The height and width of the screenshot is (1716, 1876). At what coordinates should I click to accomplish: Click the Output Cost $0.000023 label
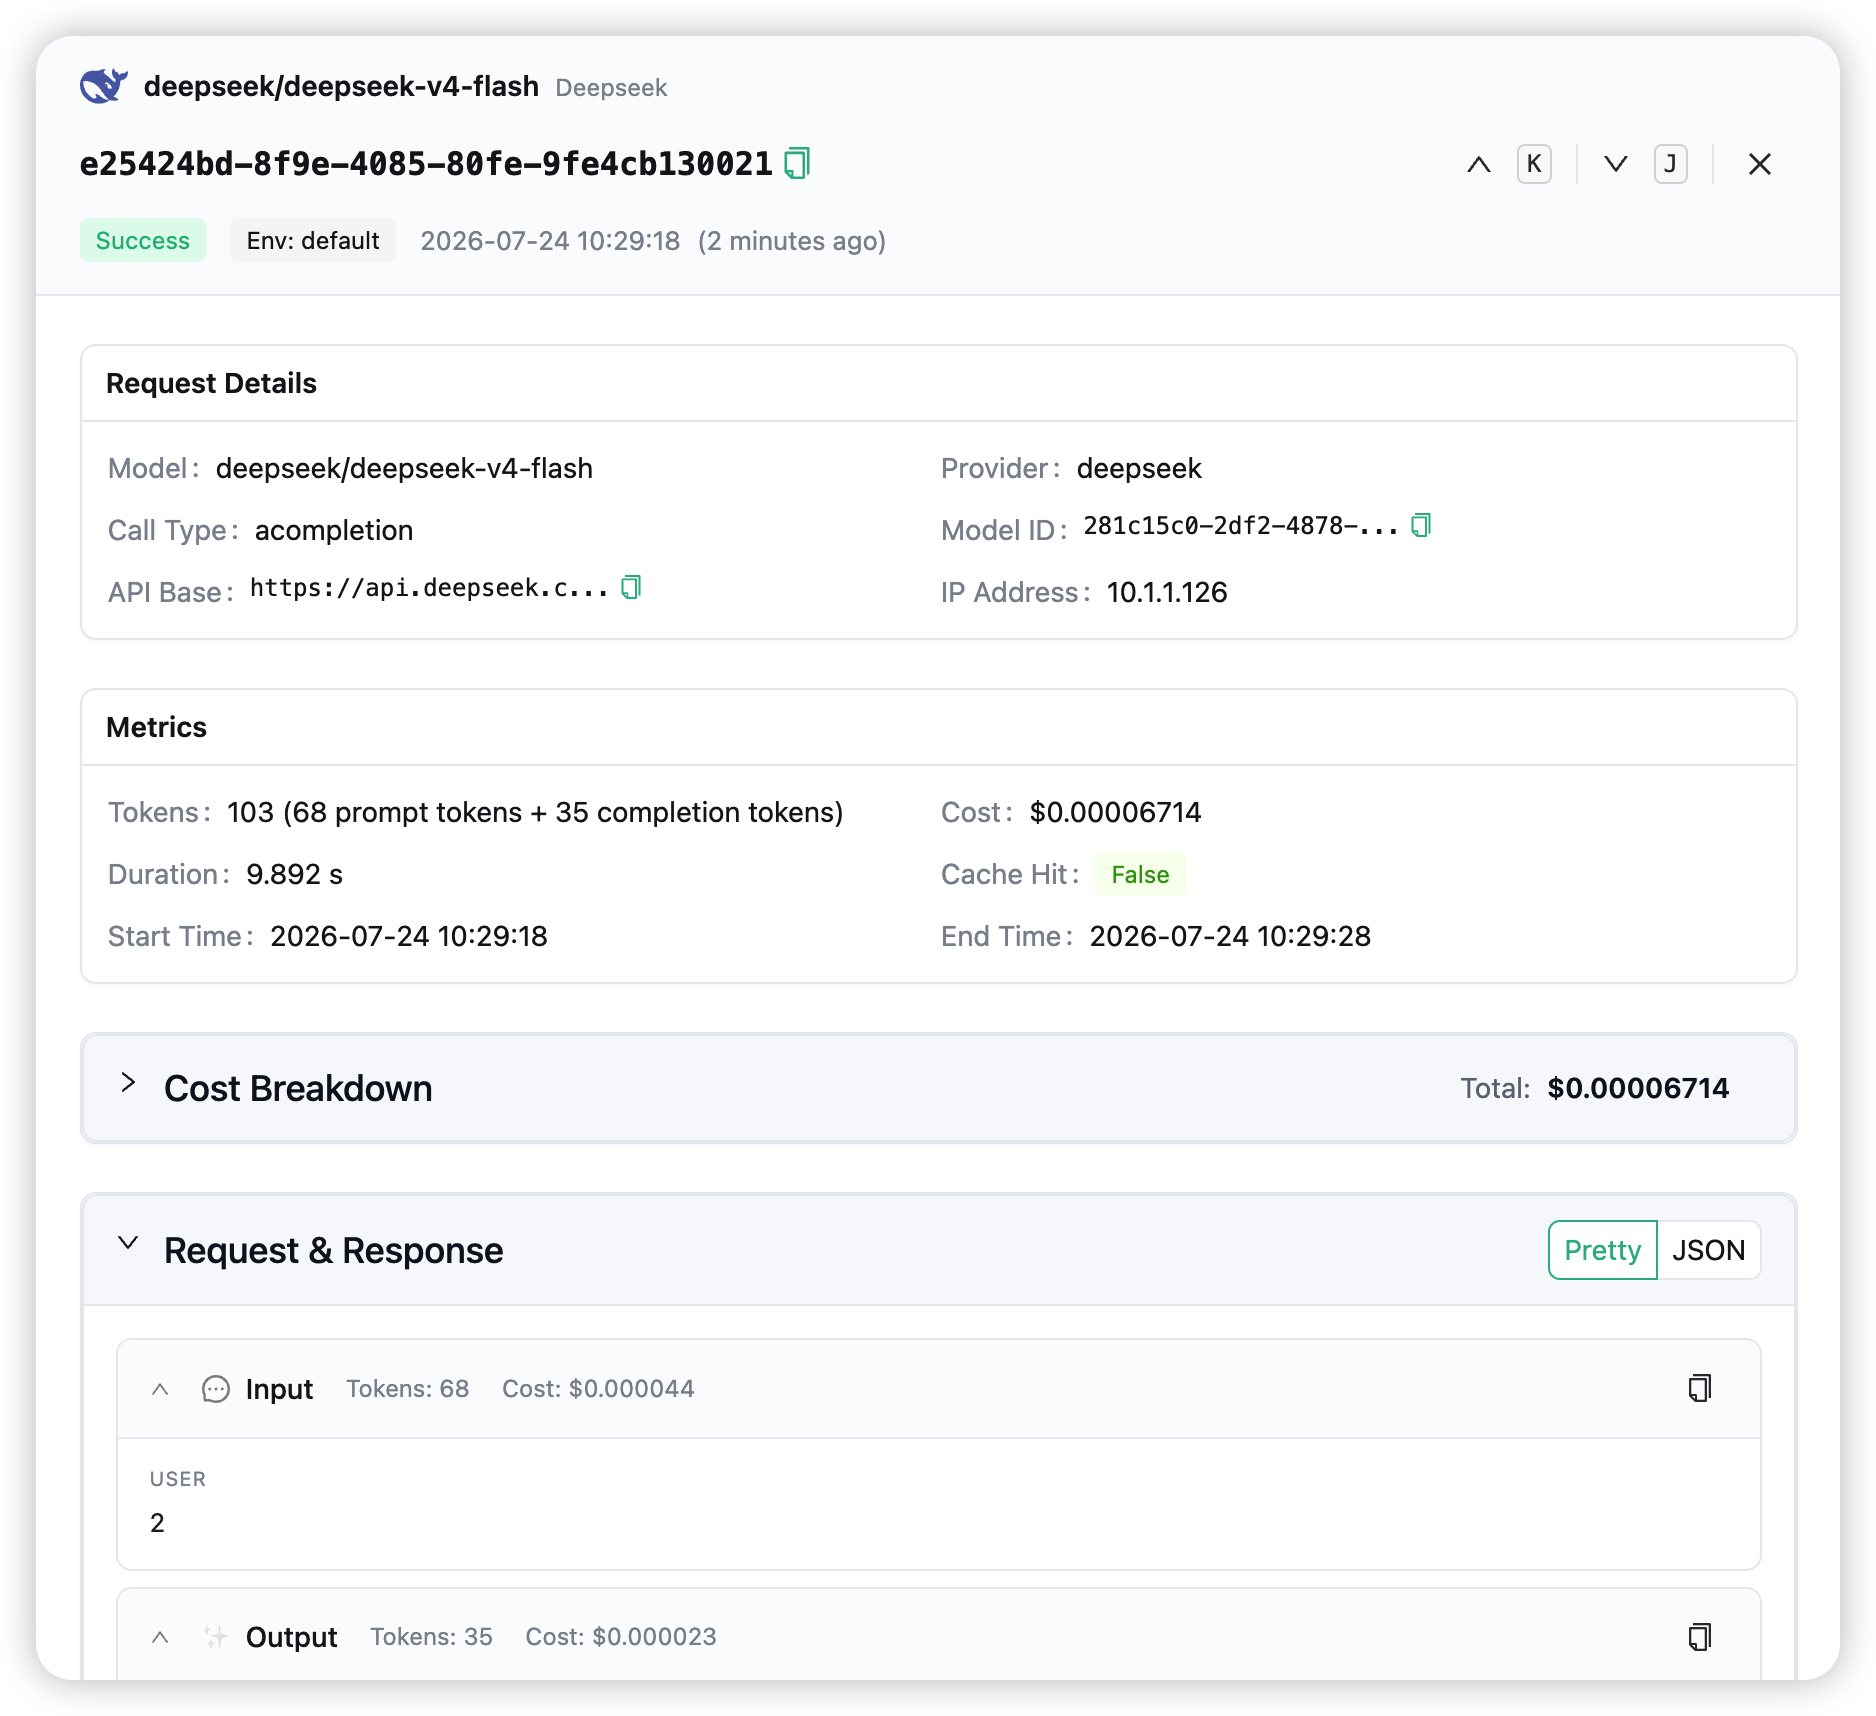(x=621, y=1637)
